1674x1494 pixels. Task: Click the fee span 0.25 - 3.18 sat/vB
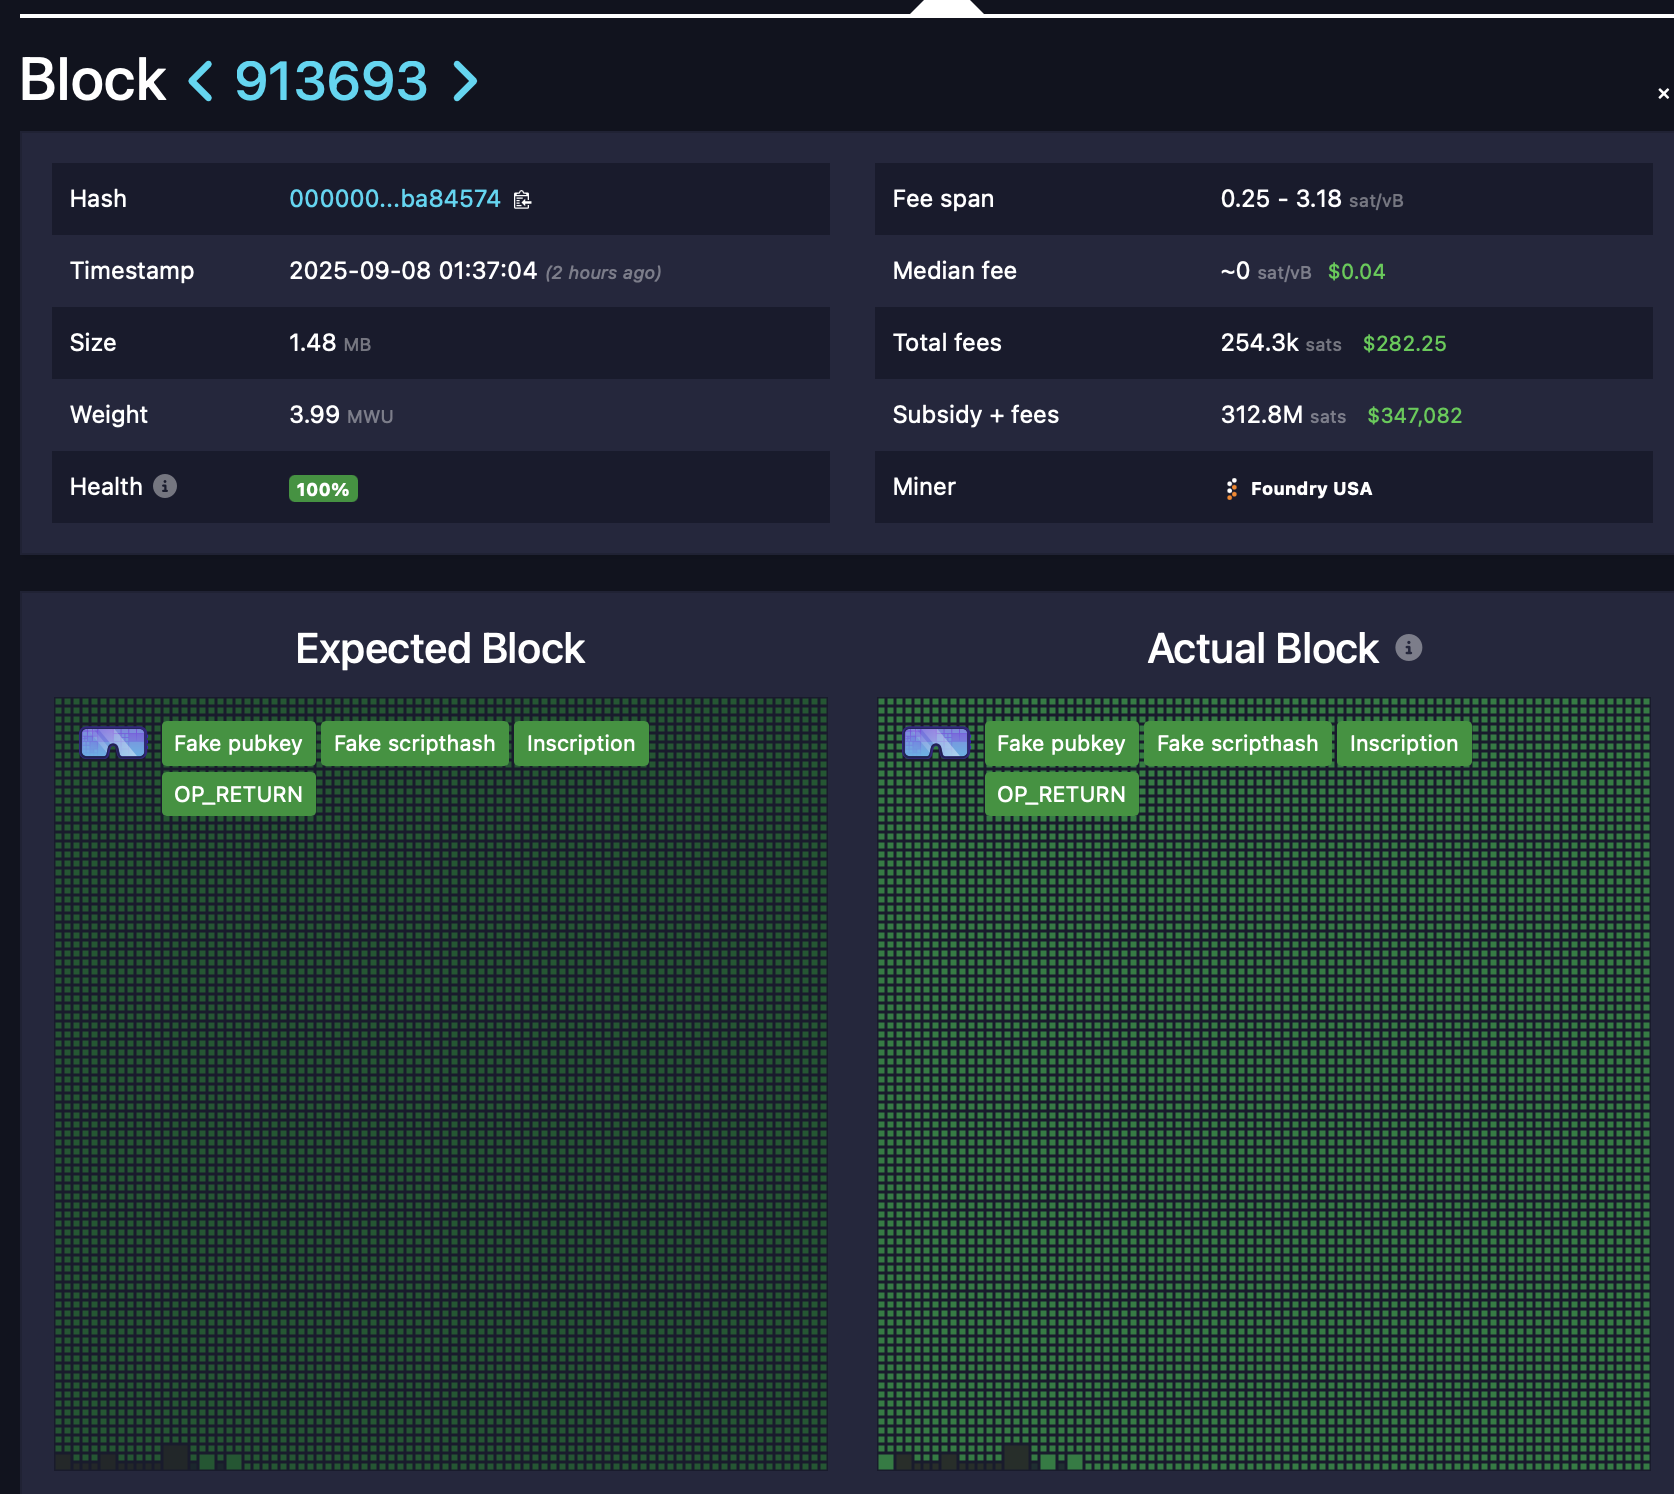coord(1311,199)
